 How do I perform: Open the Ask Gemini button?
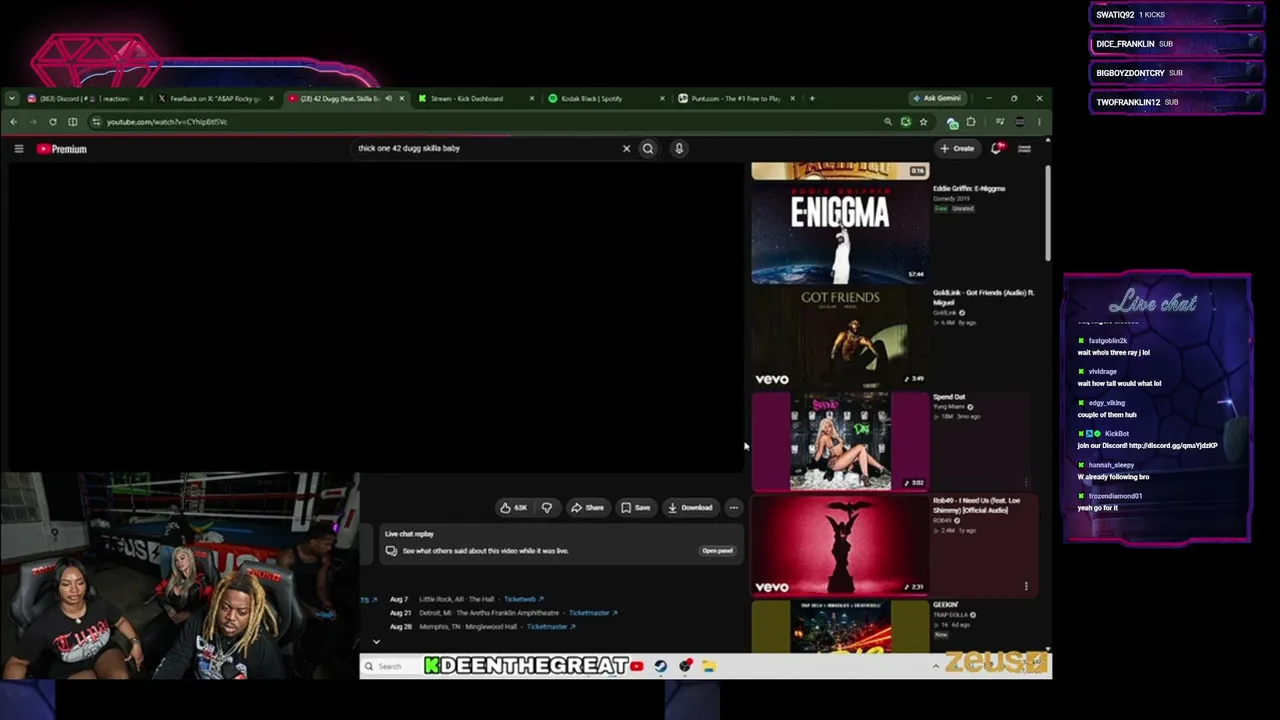tap(937, 99)
